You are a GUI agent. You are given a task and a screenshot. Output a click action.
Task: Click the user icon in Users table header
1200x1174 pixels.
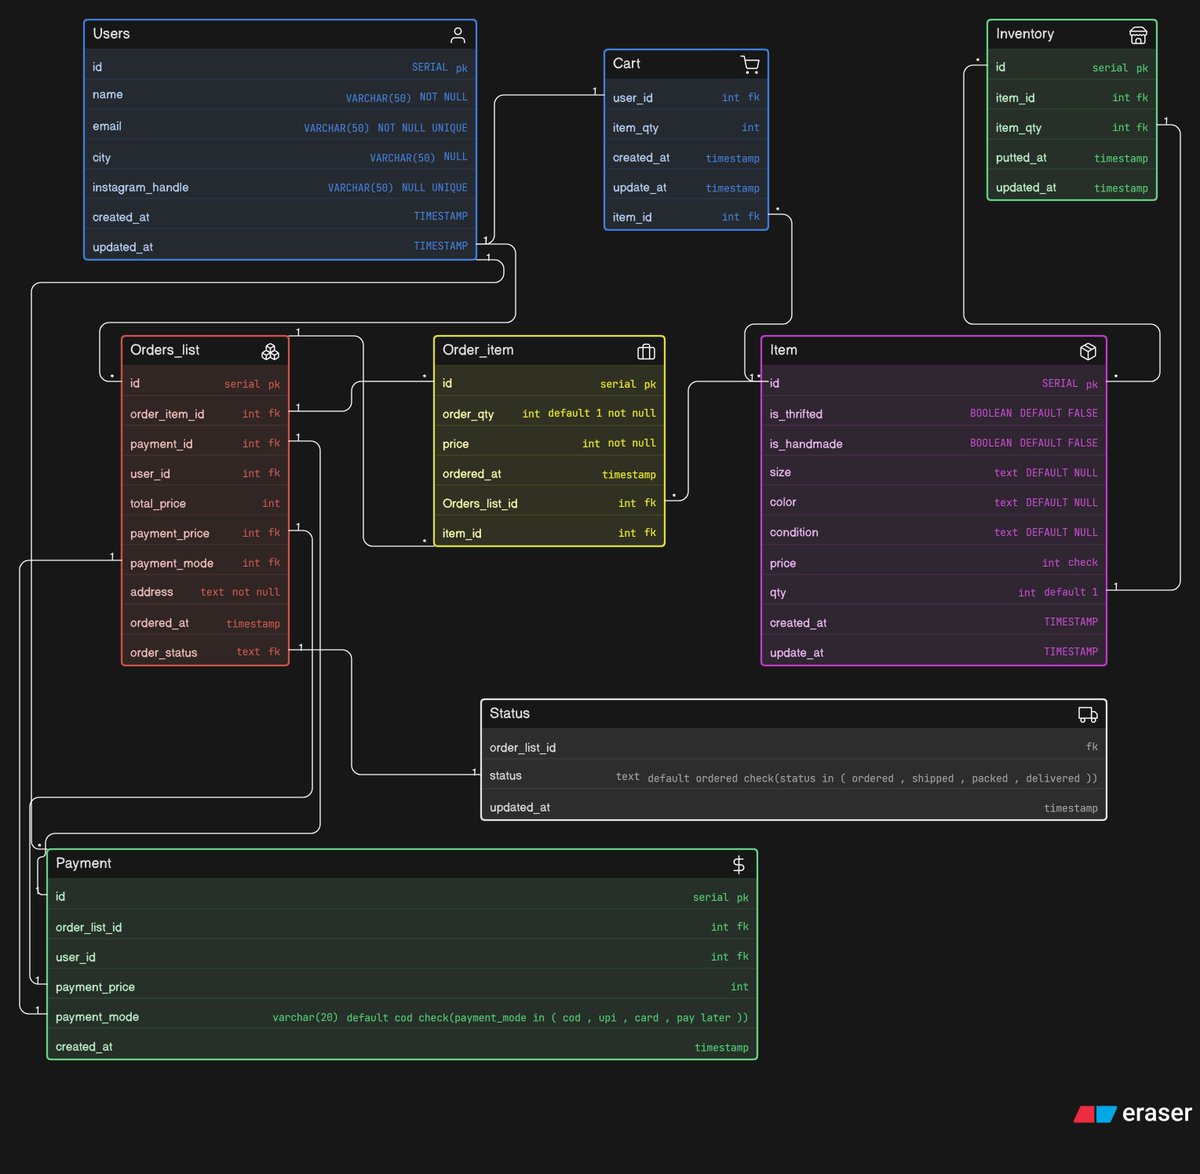(458, 35)
